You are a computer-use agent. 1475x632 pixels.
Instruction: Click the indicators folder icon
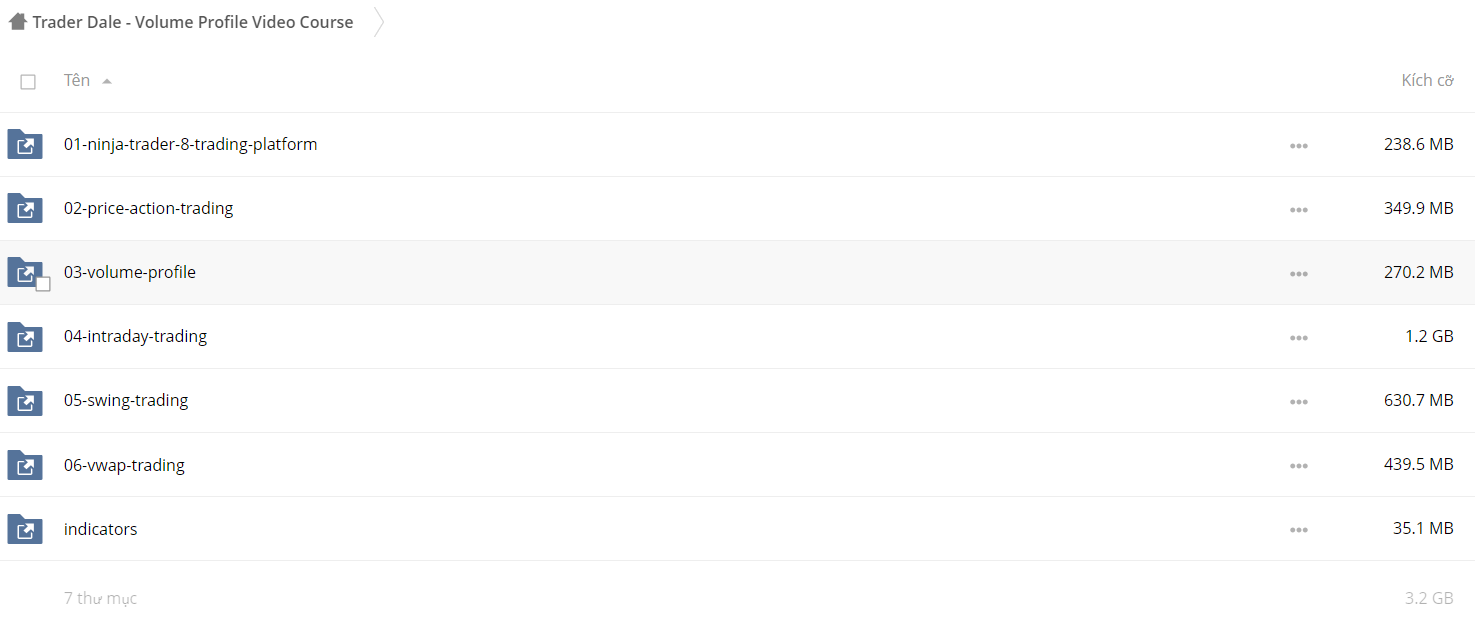(25, 529)
